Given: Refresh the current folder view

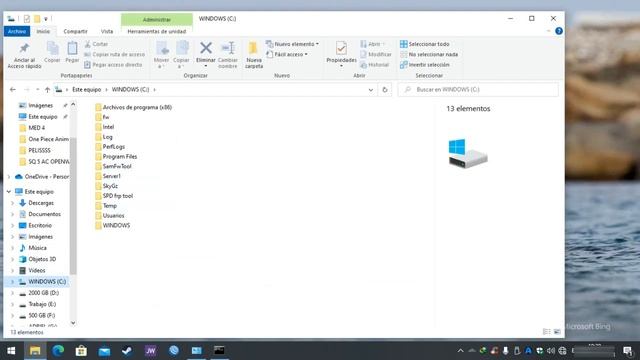Looking at the screenshot, I should [384, 89].
